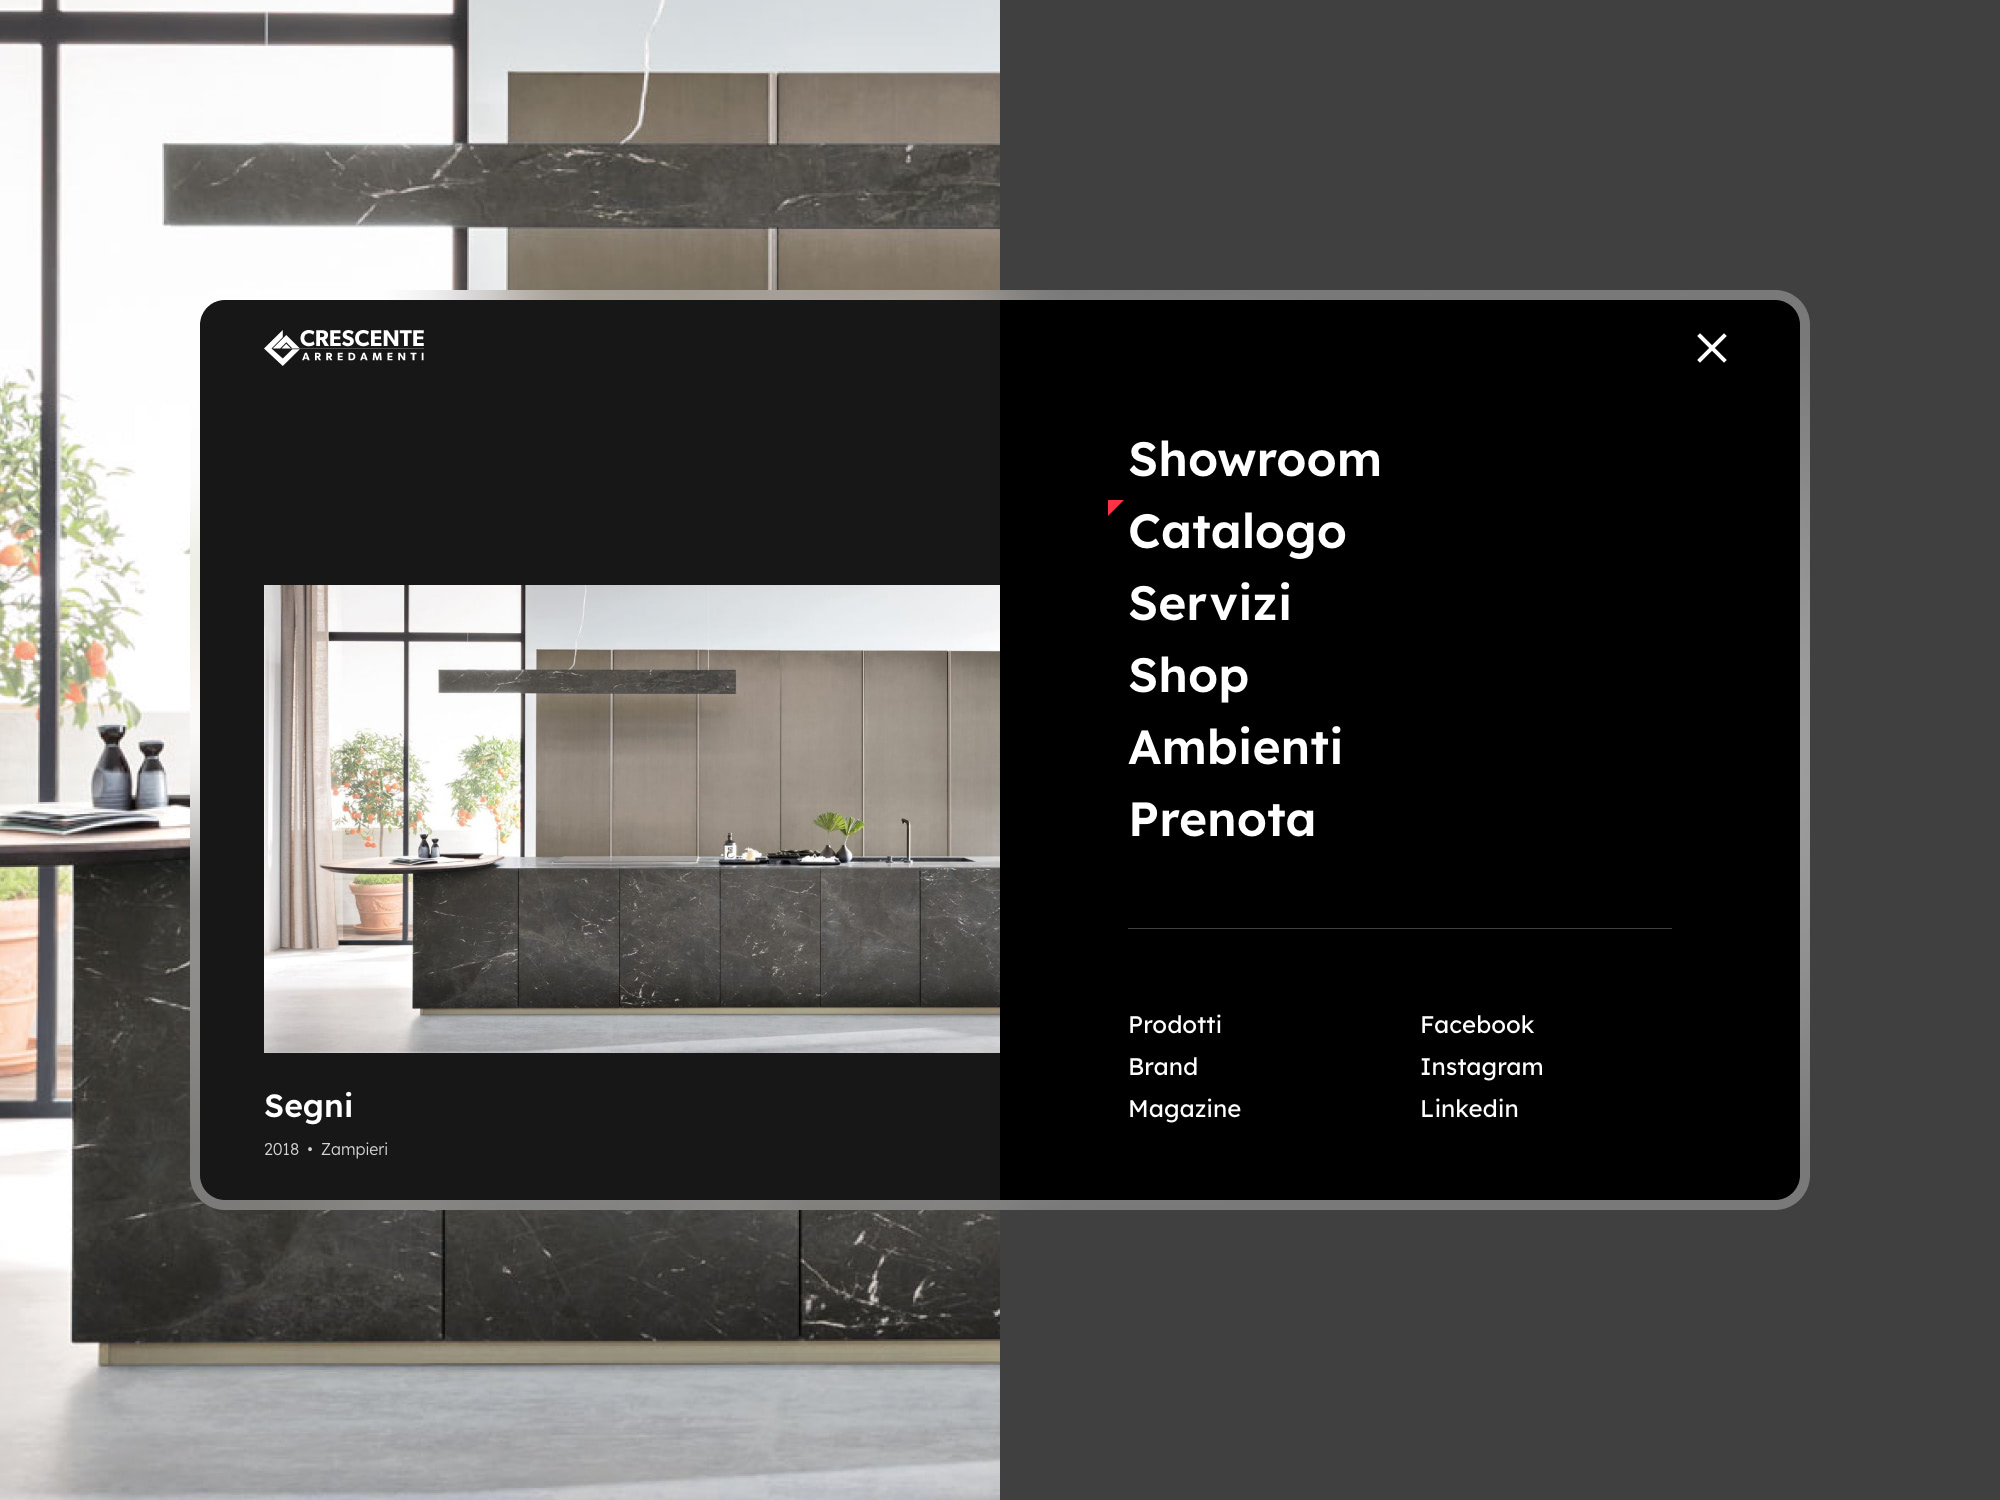Visit the Linkedin link
Viewport: 2000px width, 1500px height.
(1469, 1108)
